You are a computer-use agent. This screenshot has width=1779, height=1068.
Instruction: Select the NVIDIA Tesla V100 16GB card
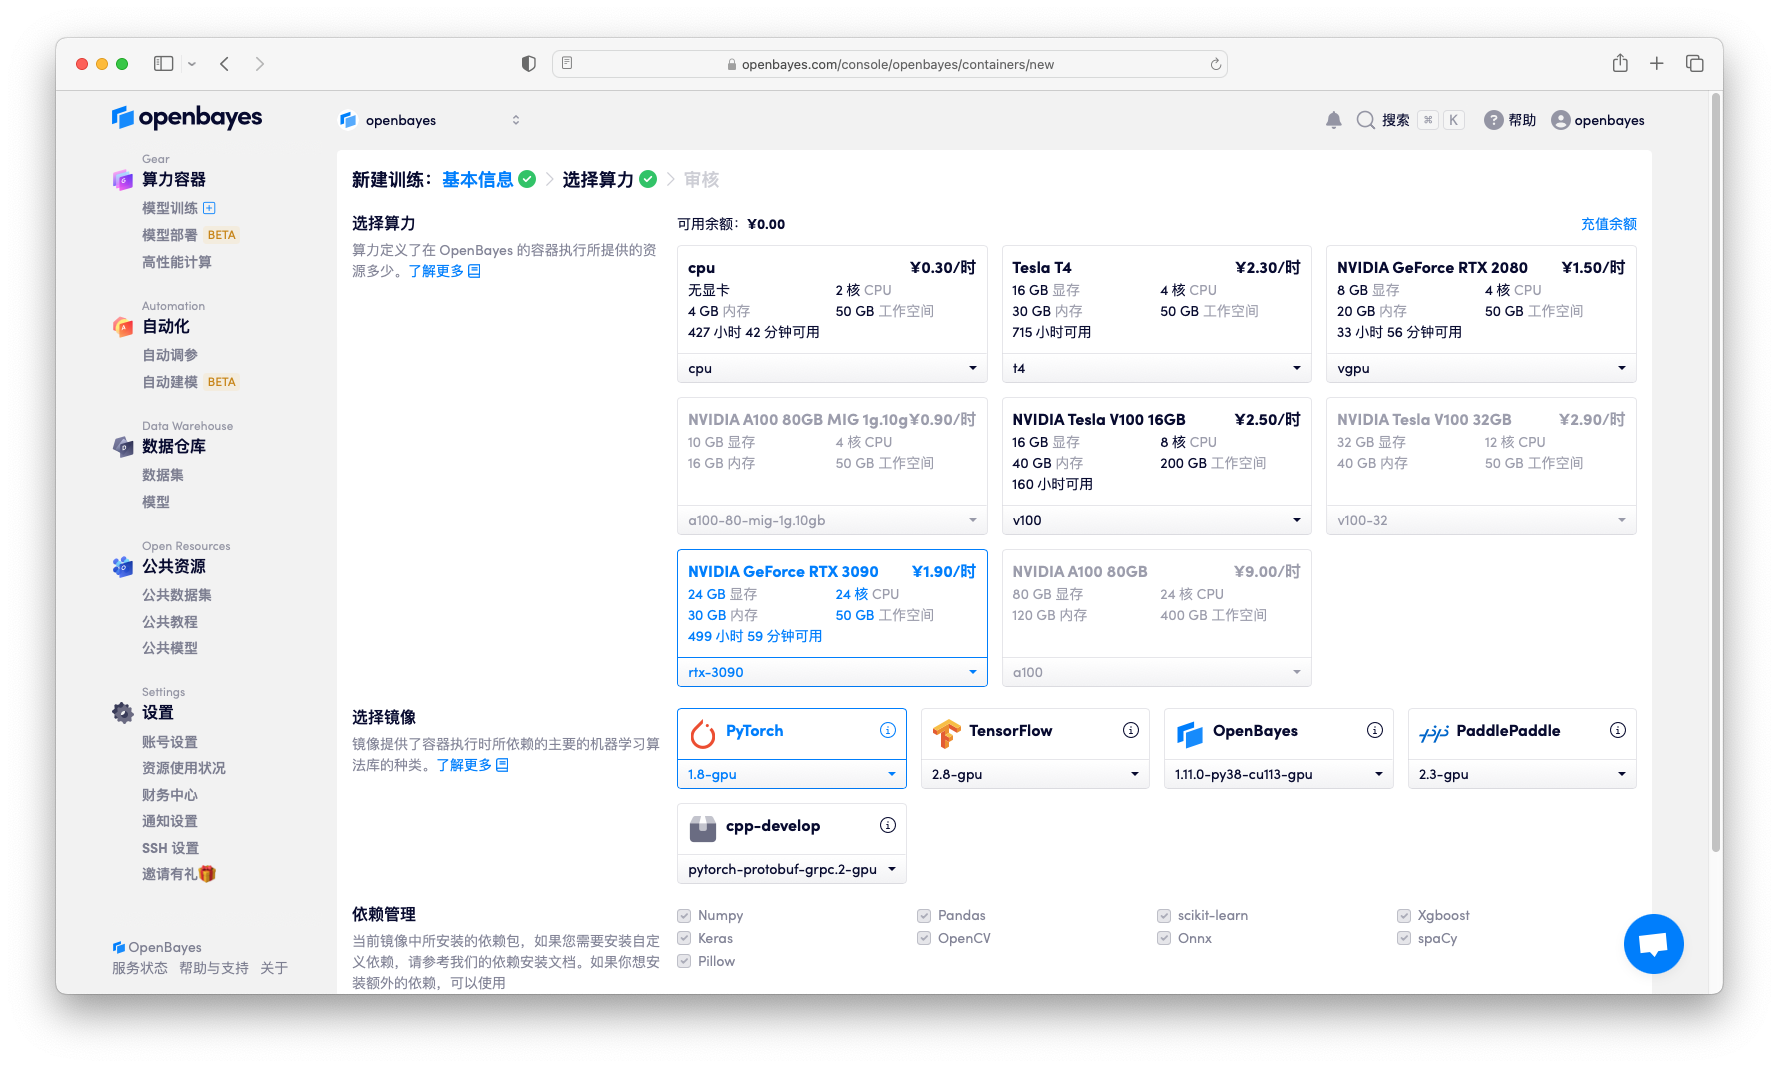click(x=1155, y=452)
